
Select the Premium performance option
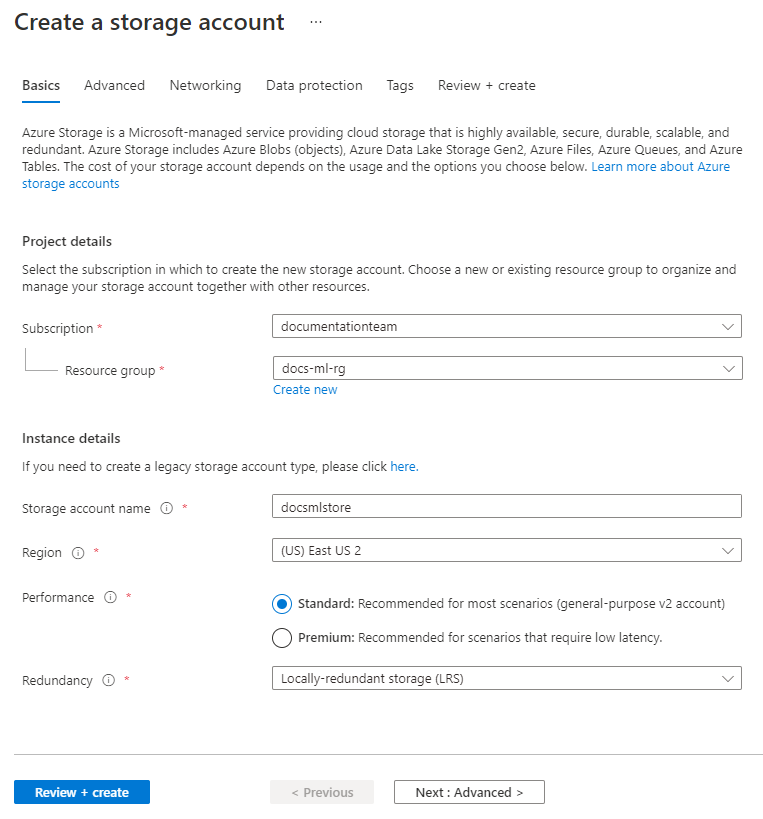coord(281,637)
